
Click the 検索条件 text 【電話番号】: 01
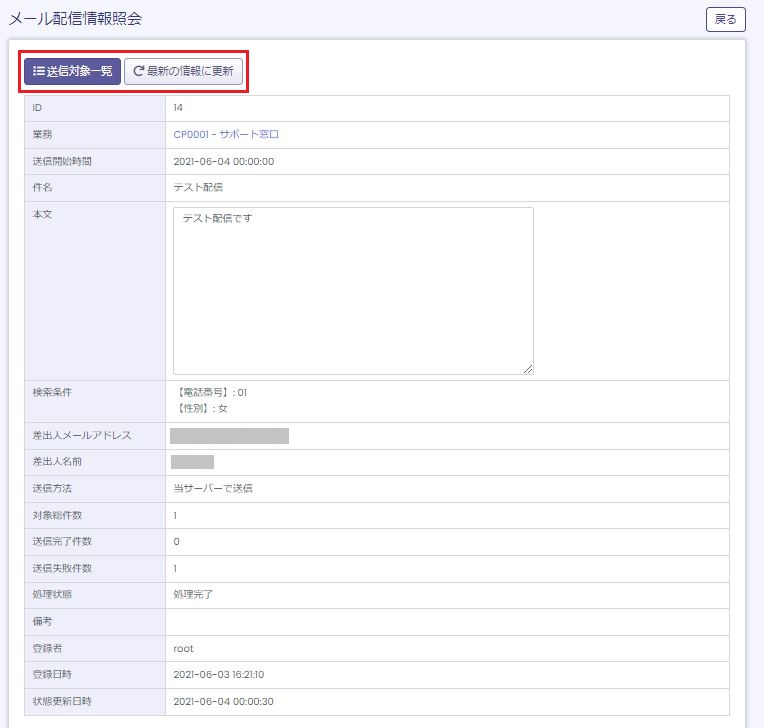[210, 393]
